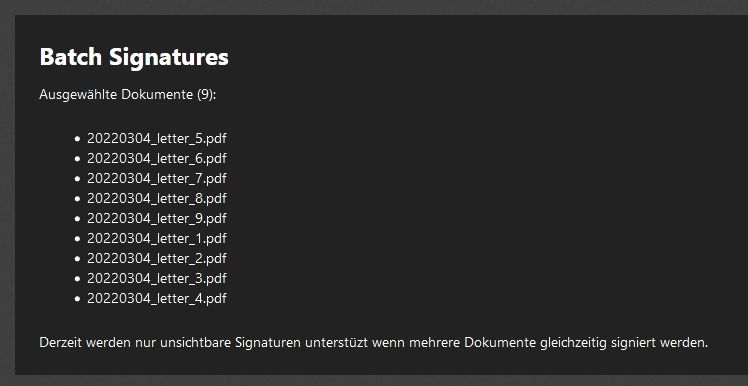Click the 20220304_letter_2.pdf file name
748x386 pixels.
click(x=156, y=259)
